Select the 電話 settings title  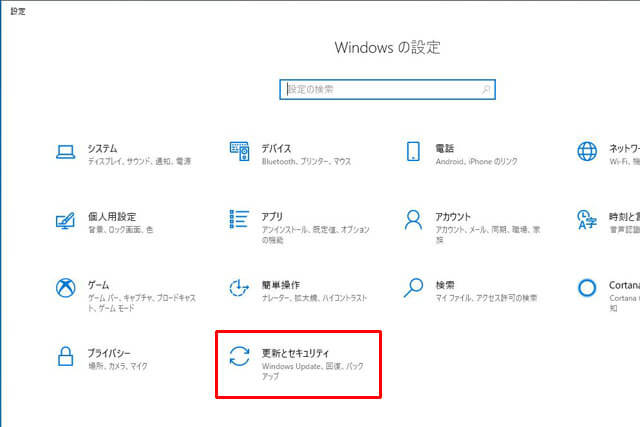click(445, 148)
